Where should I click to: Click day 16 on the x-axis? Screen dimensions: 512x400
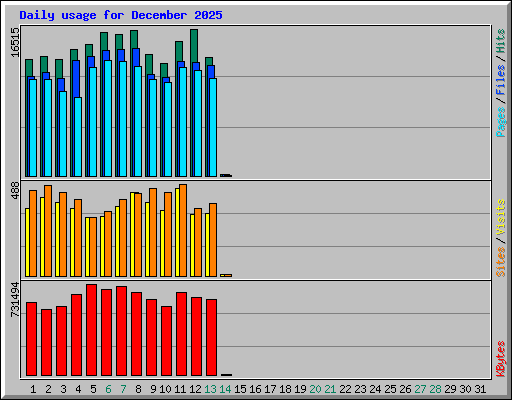tap(255, 389)
